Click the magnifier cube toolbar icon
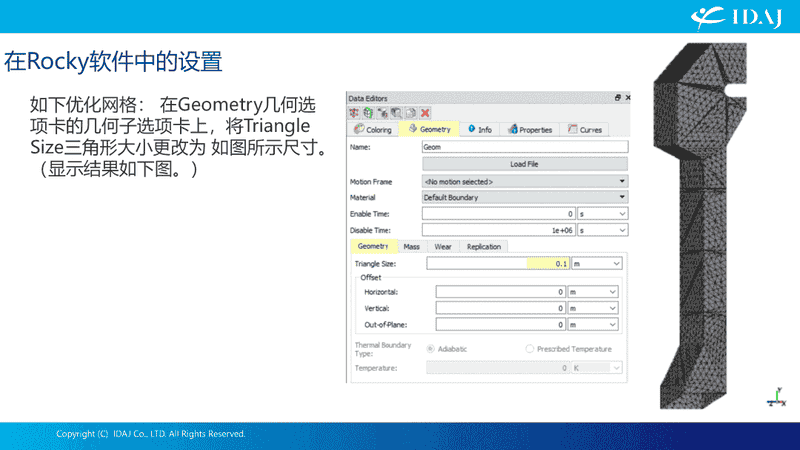This screenshot has width=800, height=450. coord(396,113)
